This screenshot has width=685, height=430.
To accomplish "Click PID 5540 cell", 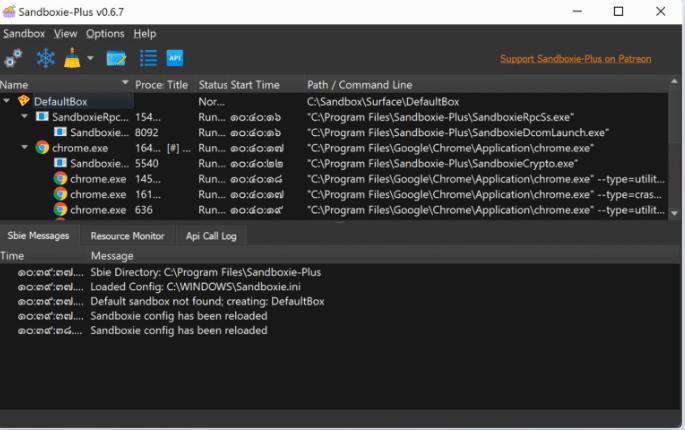I will (x=146, y=163).
